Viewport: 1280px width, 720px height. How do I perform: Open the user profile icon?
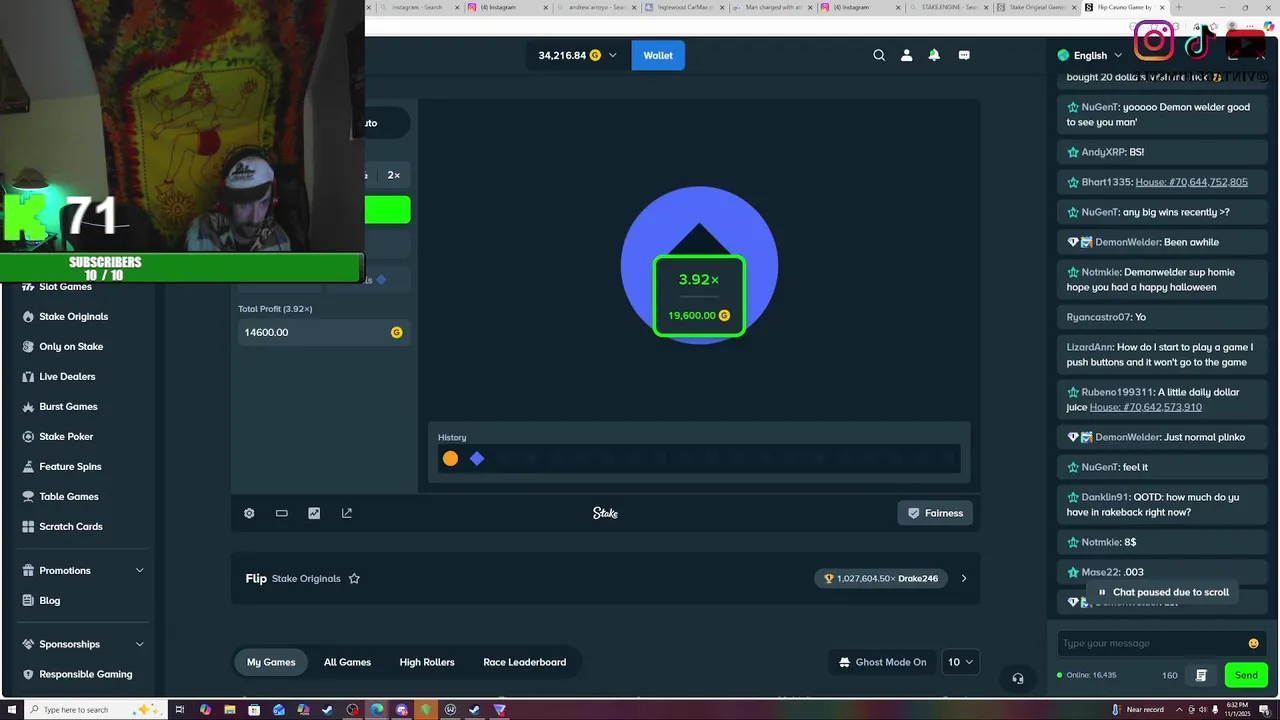click(x=906, y=55)
